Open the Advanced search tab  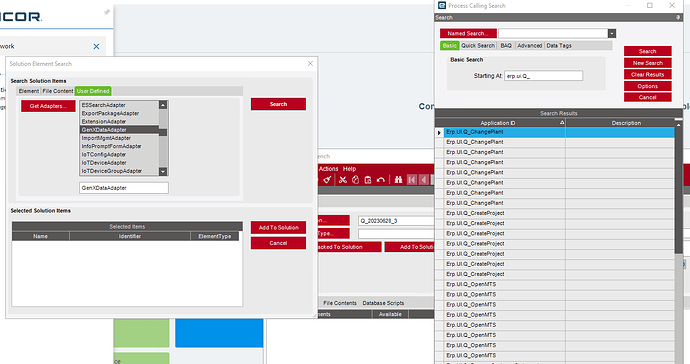pos(529,46)
